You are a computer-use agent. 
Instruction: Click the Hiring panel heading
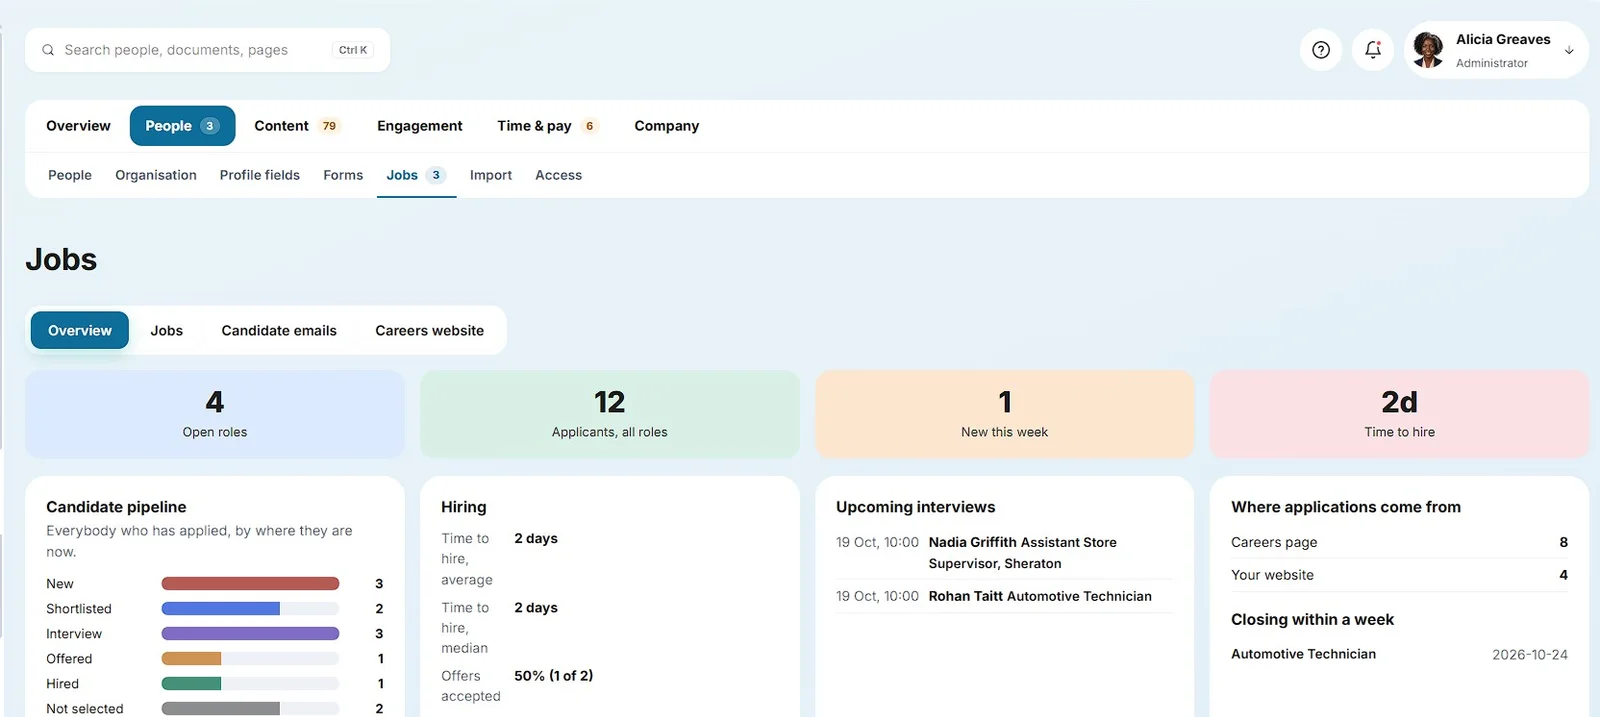[x=464, y=507]
